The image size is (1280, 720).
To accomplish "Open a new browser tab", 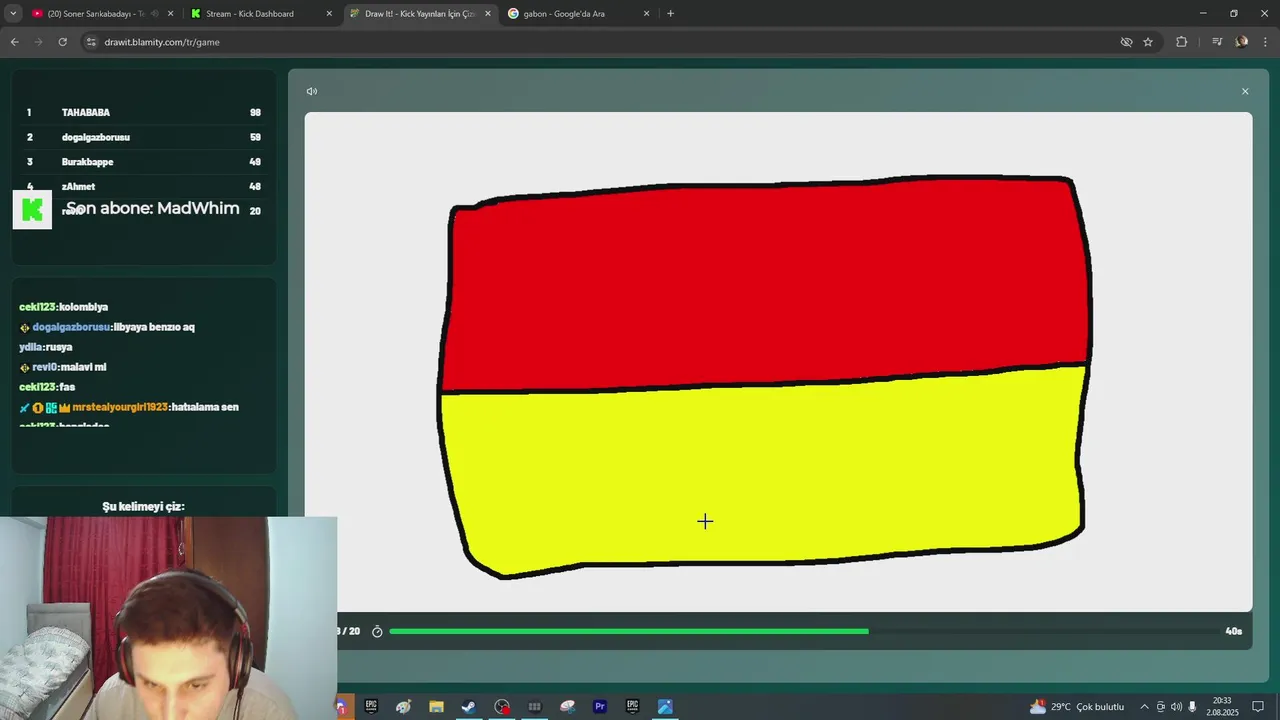I will [x=670, y=14].
